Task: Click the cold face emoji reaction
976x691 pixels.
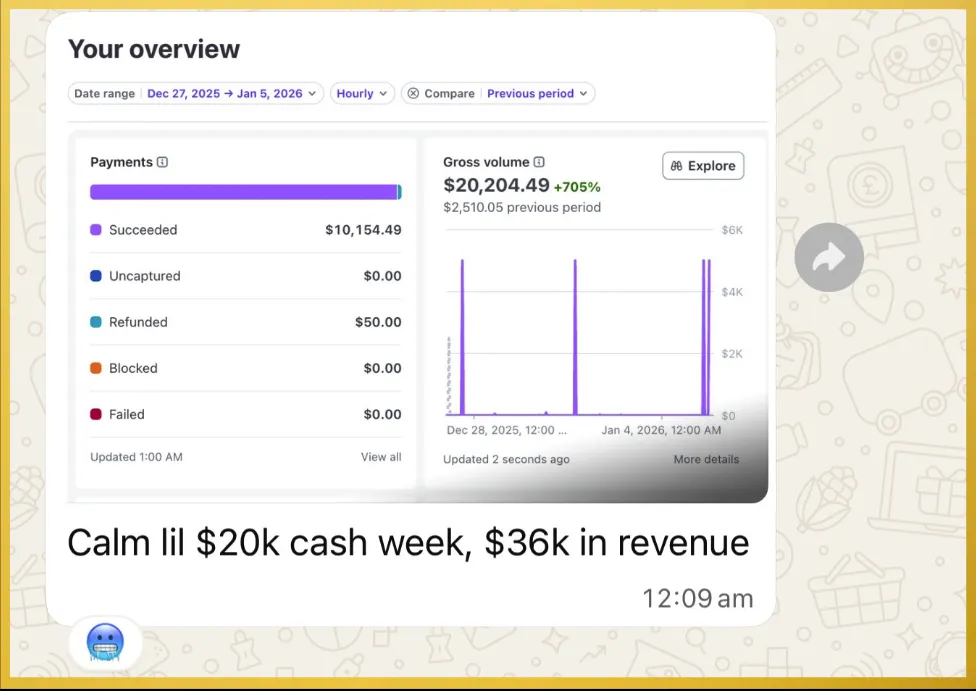Action: pyautogui.click(x=105, y=642)
